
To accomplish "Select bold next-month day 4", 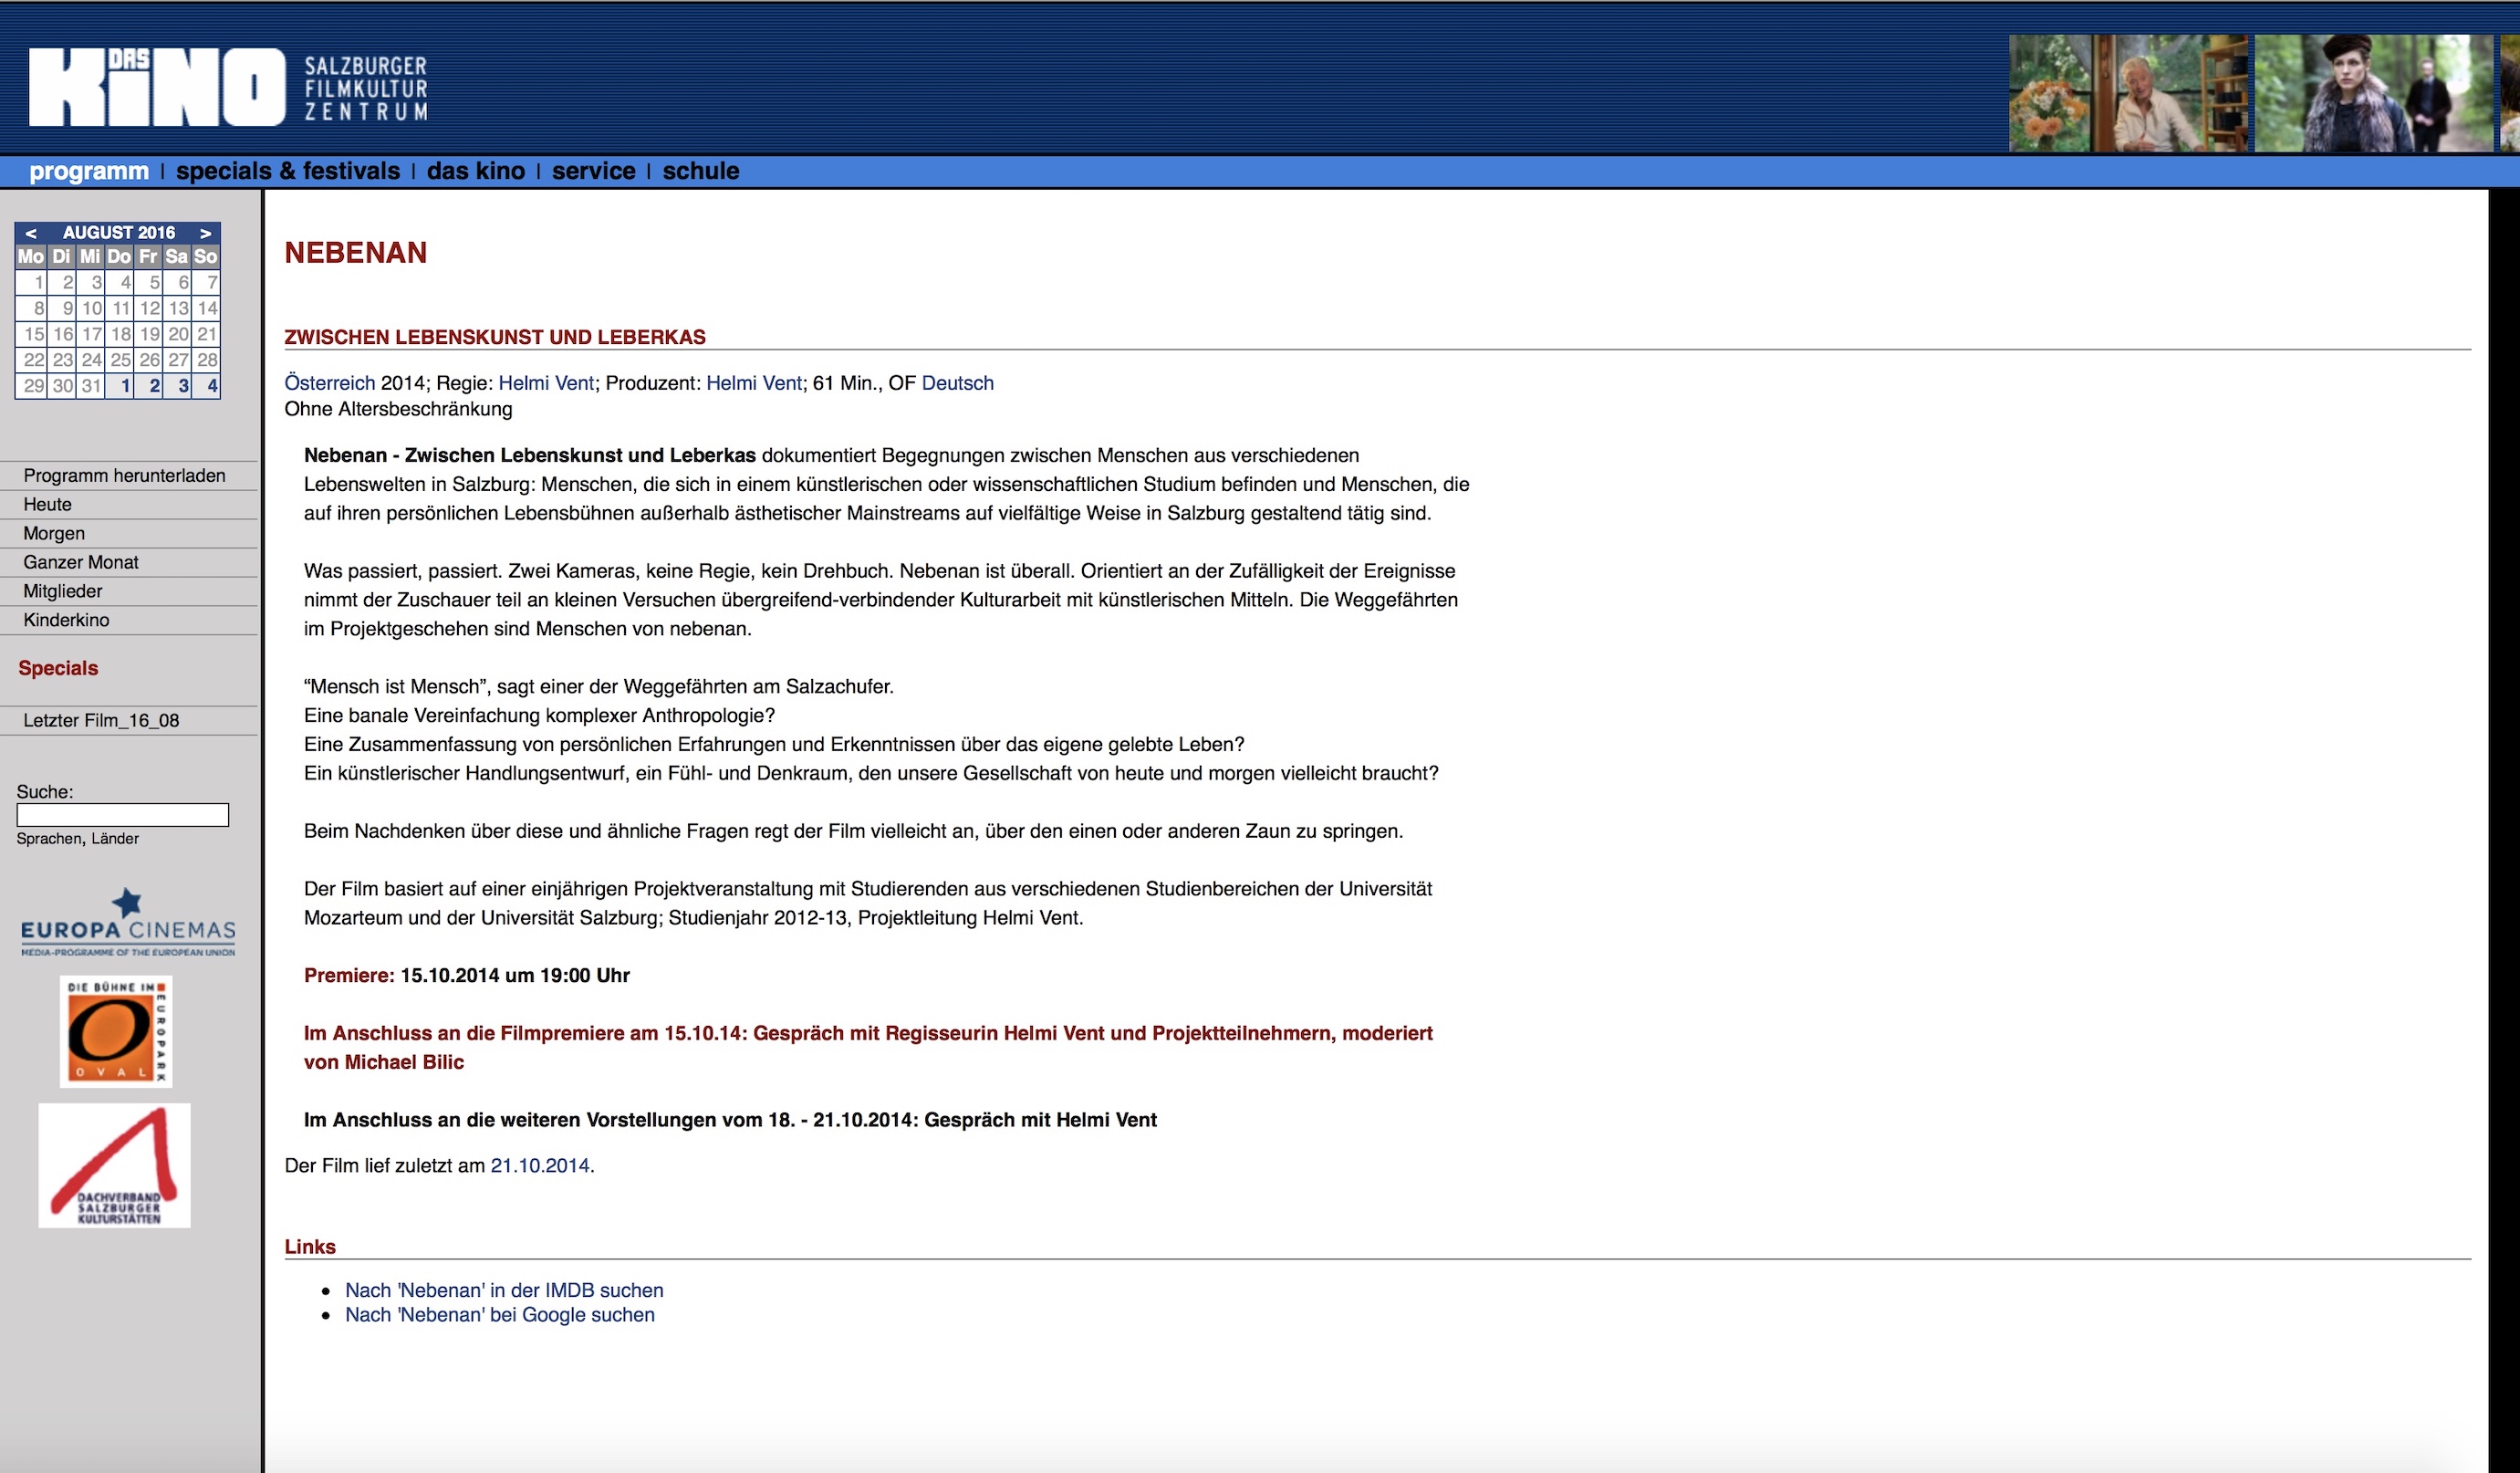I will 207,386.
